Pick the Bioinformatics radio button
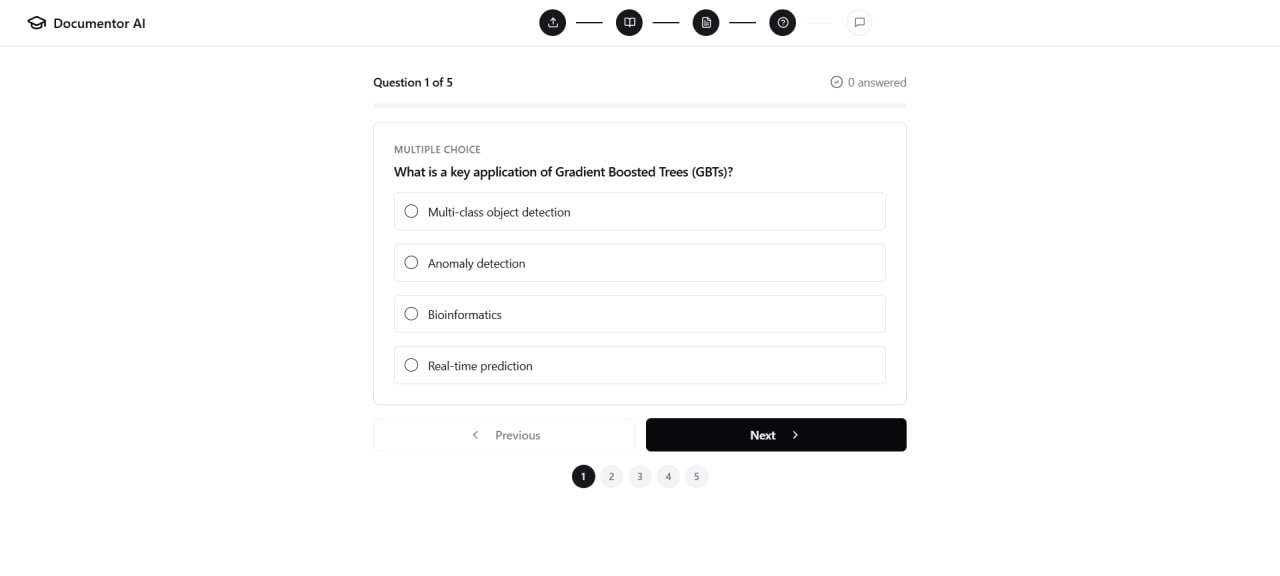The image size is (1280, 576). pyautogui.click(x=411, y=314)
